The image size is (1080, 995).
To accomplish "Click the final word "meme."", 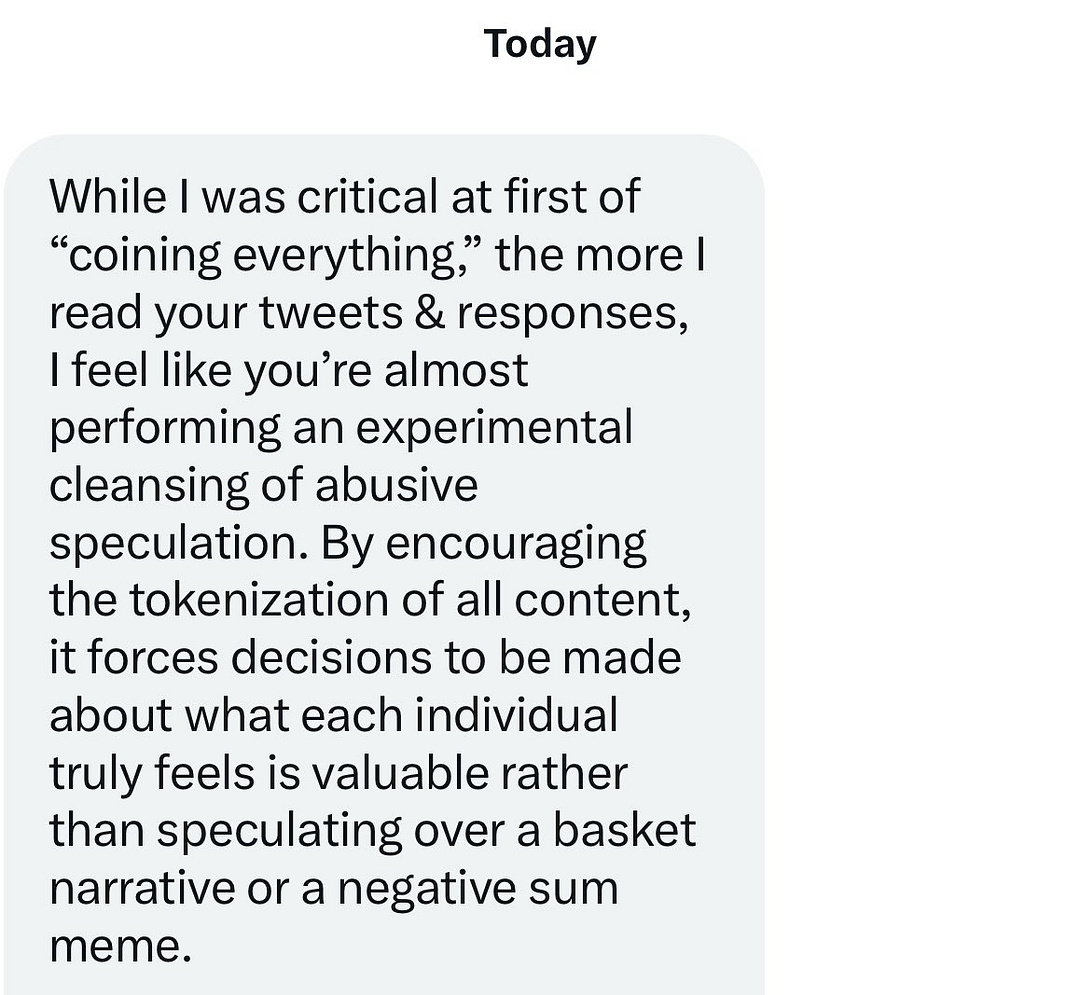I will [x=120, y=947].
